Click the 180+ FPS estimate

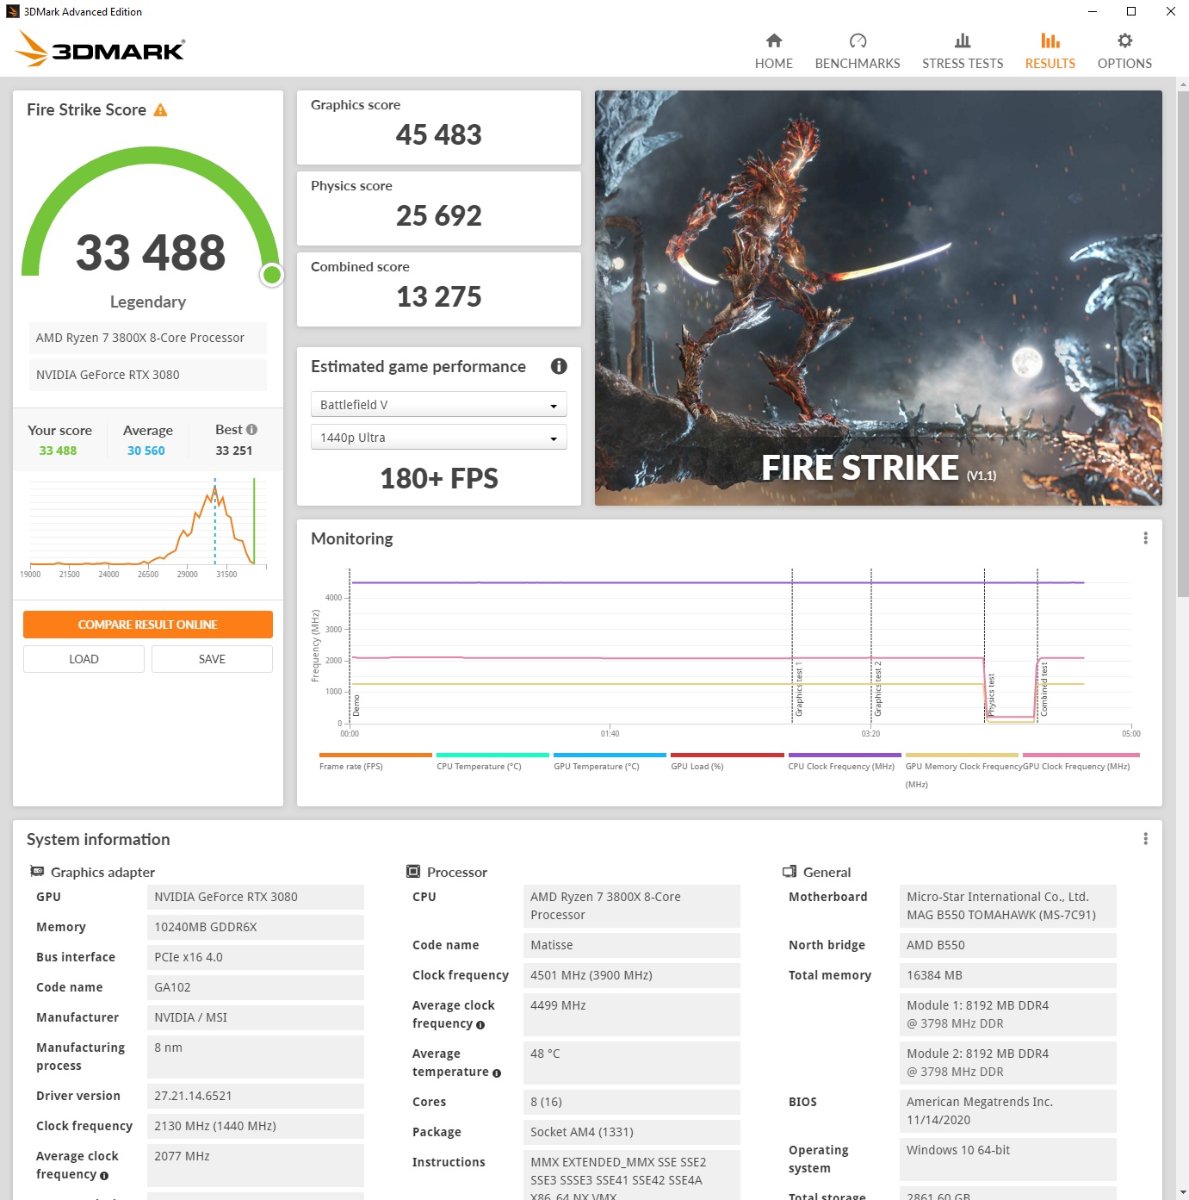(x=438, y=479)
